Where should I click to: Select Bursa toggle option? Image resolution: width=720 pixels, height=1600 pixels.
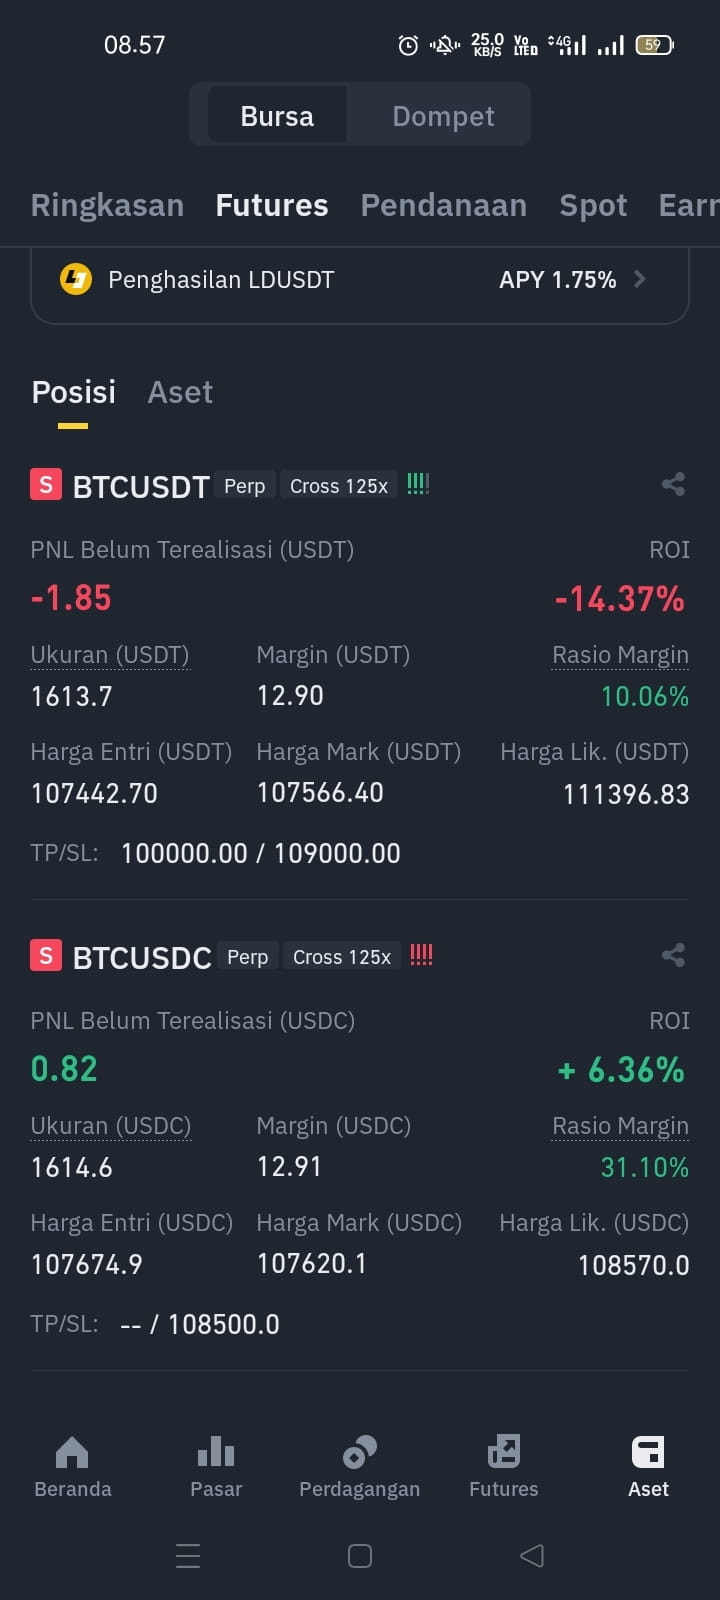[x=277, y=116]
